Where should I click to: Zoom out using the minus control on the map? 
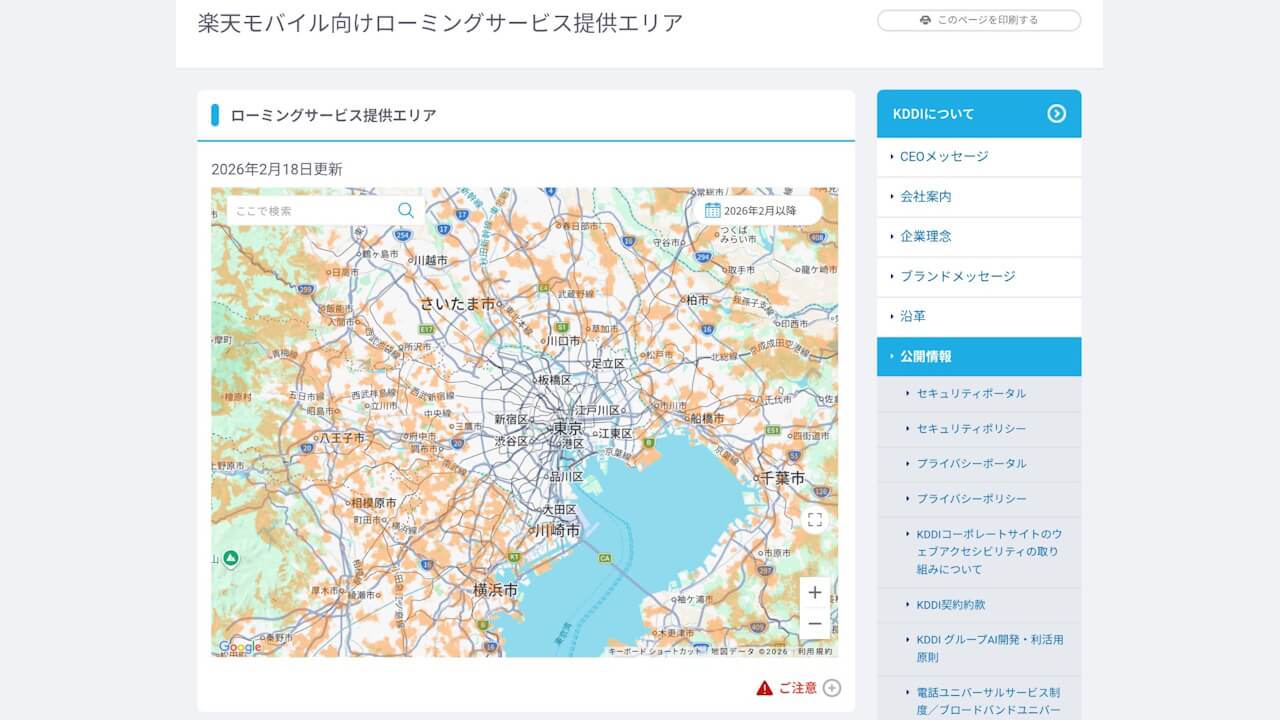point(814,623)
